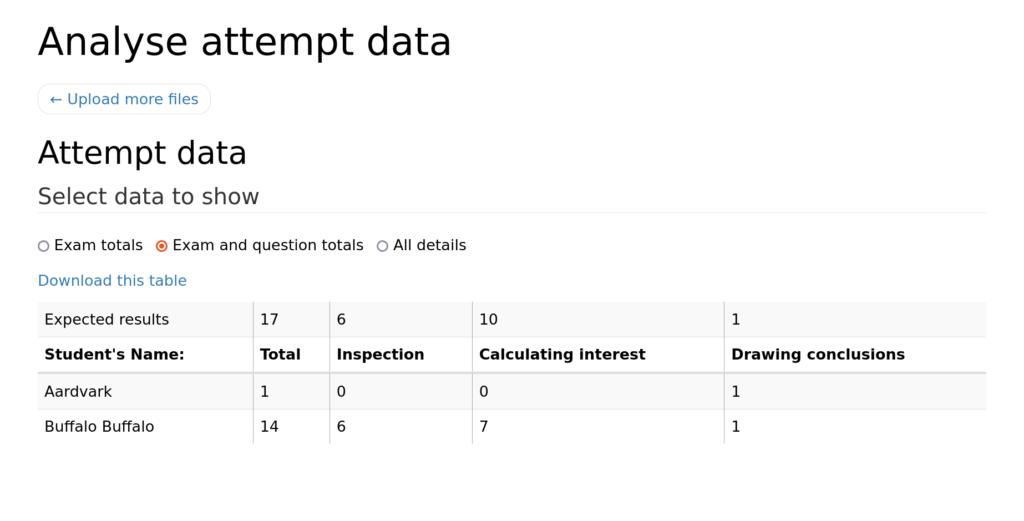Click the Select data to show legend

[x=148, y=197]
